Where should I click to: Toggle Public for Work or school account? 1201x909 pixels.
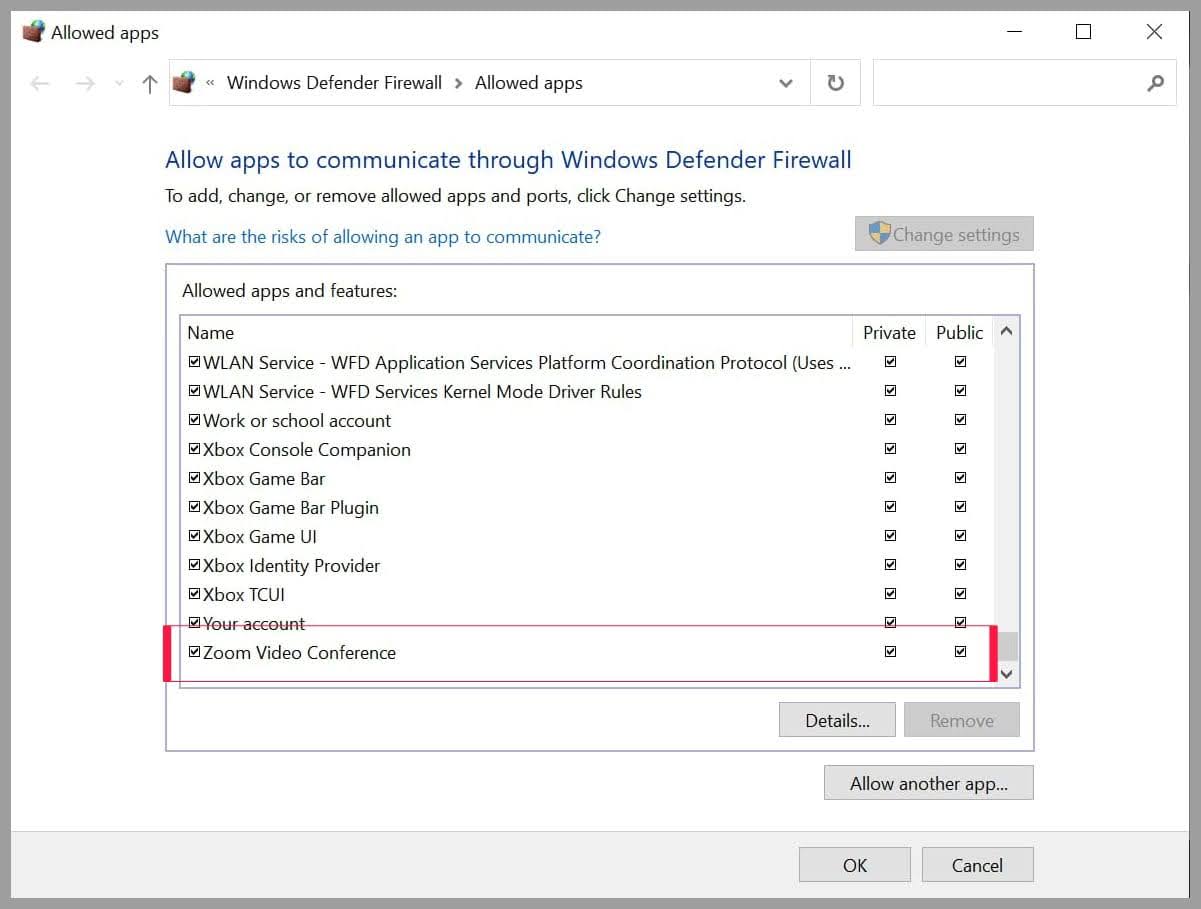tap(960, 420)
